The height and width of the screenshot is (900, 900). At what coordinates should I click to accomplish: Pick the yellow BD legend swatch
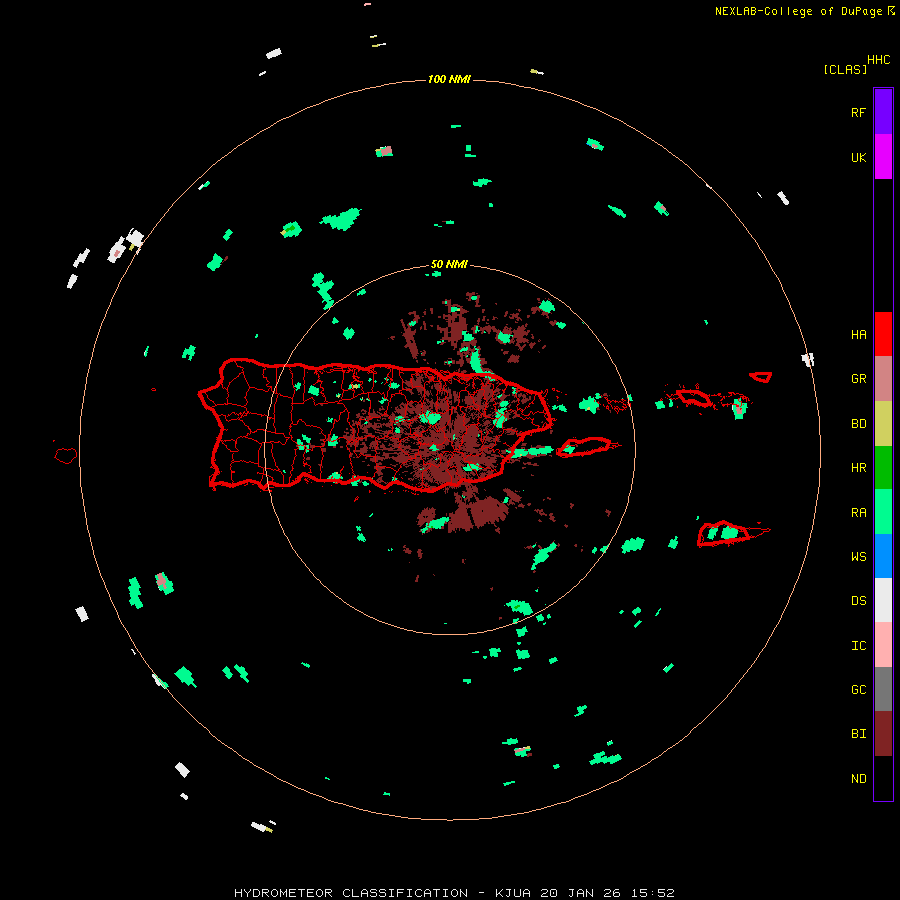[x=883, y=424]
